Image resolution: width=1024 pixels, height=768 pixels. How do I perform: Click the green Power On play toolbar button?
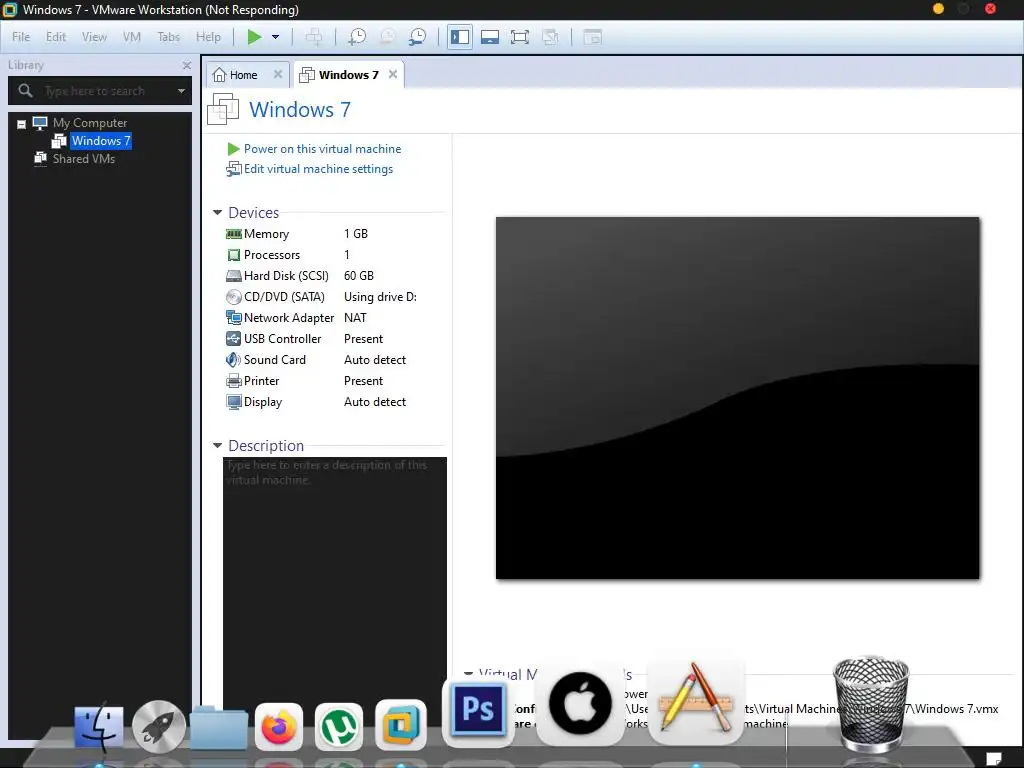[x=254, y=37]
